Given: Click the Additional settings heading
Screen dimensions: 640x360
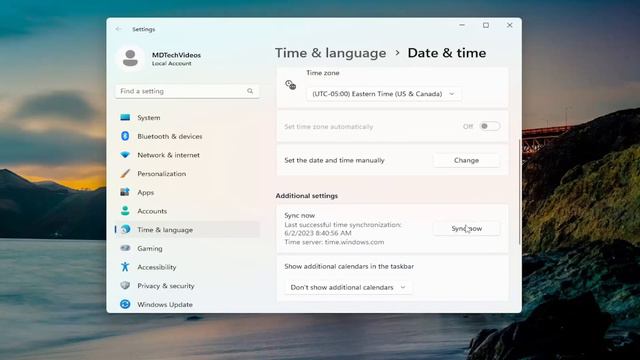Looking at the screenshot, I should coord(307,196).
